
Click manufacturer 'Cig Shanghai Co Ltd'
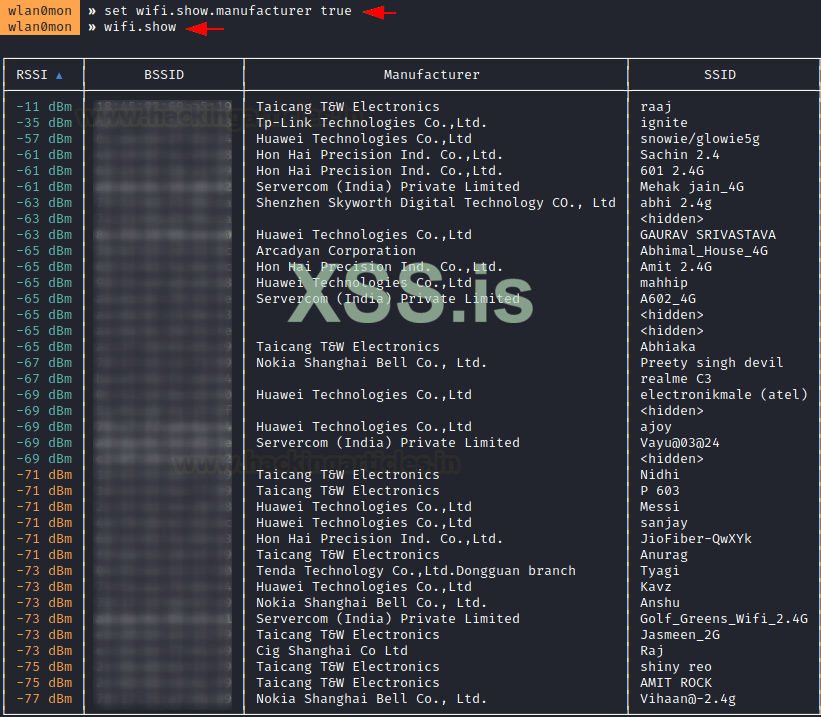pyautogui.click(x=331, y=650)
